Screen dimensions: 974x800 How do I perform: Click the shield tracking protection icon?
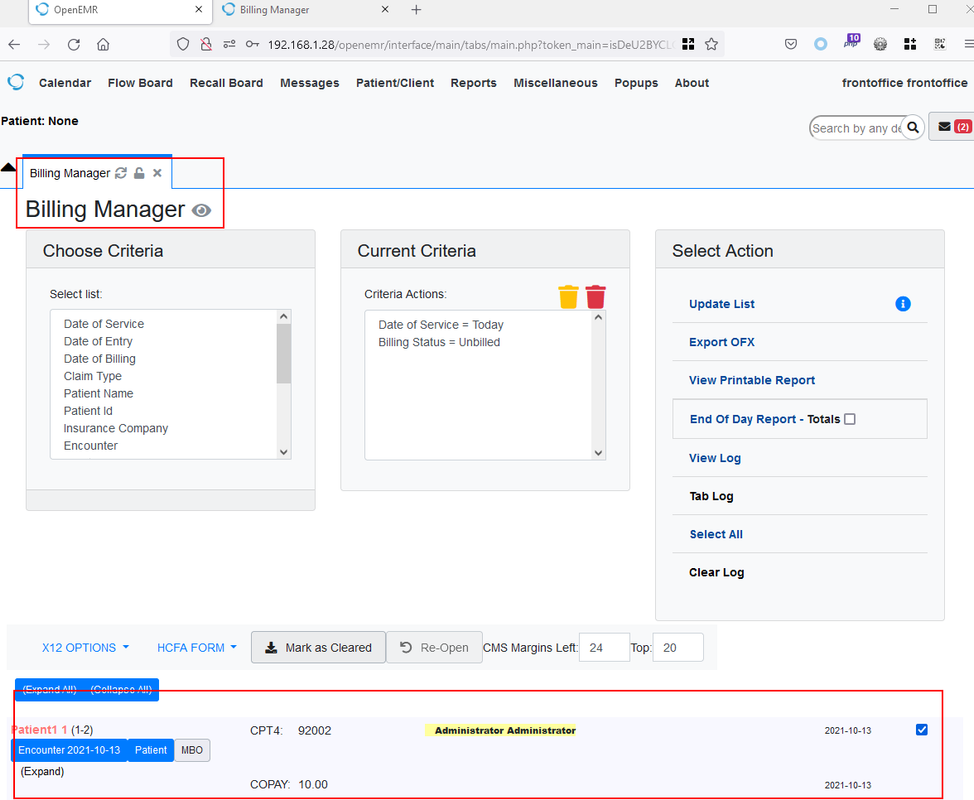183,44
